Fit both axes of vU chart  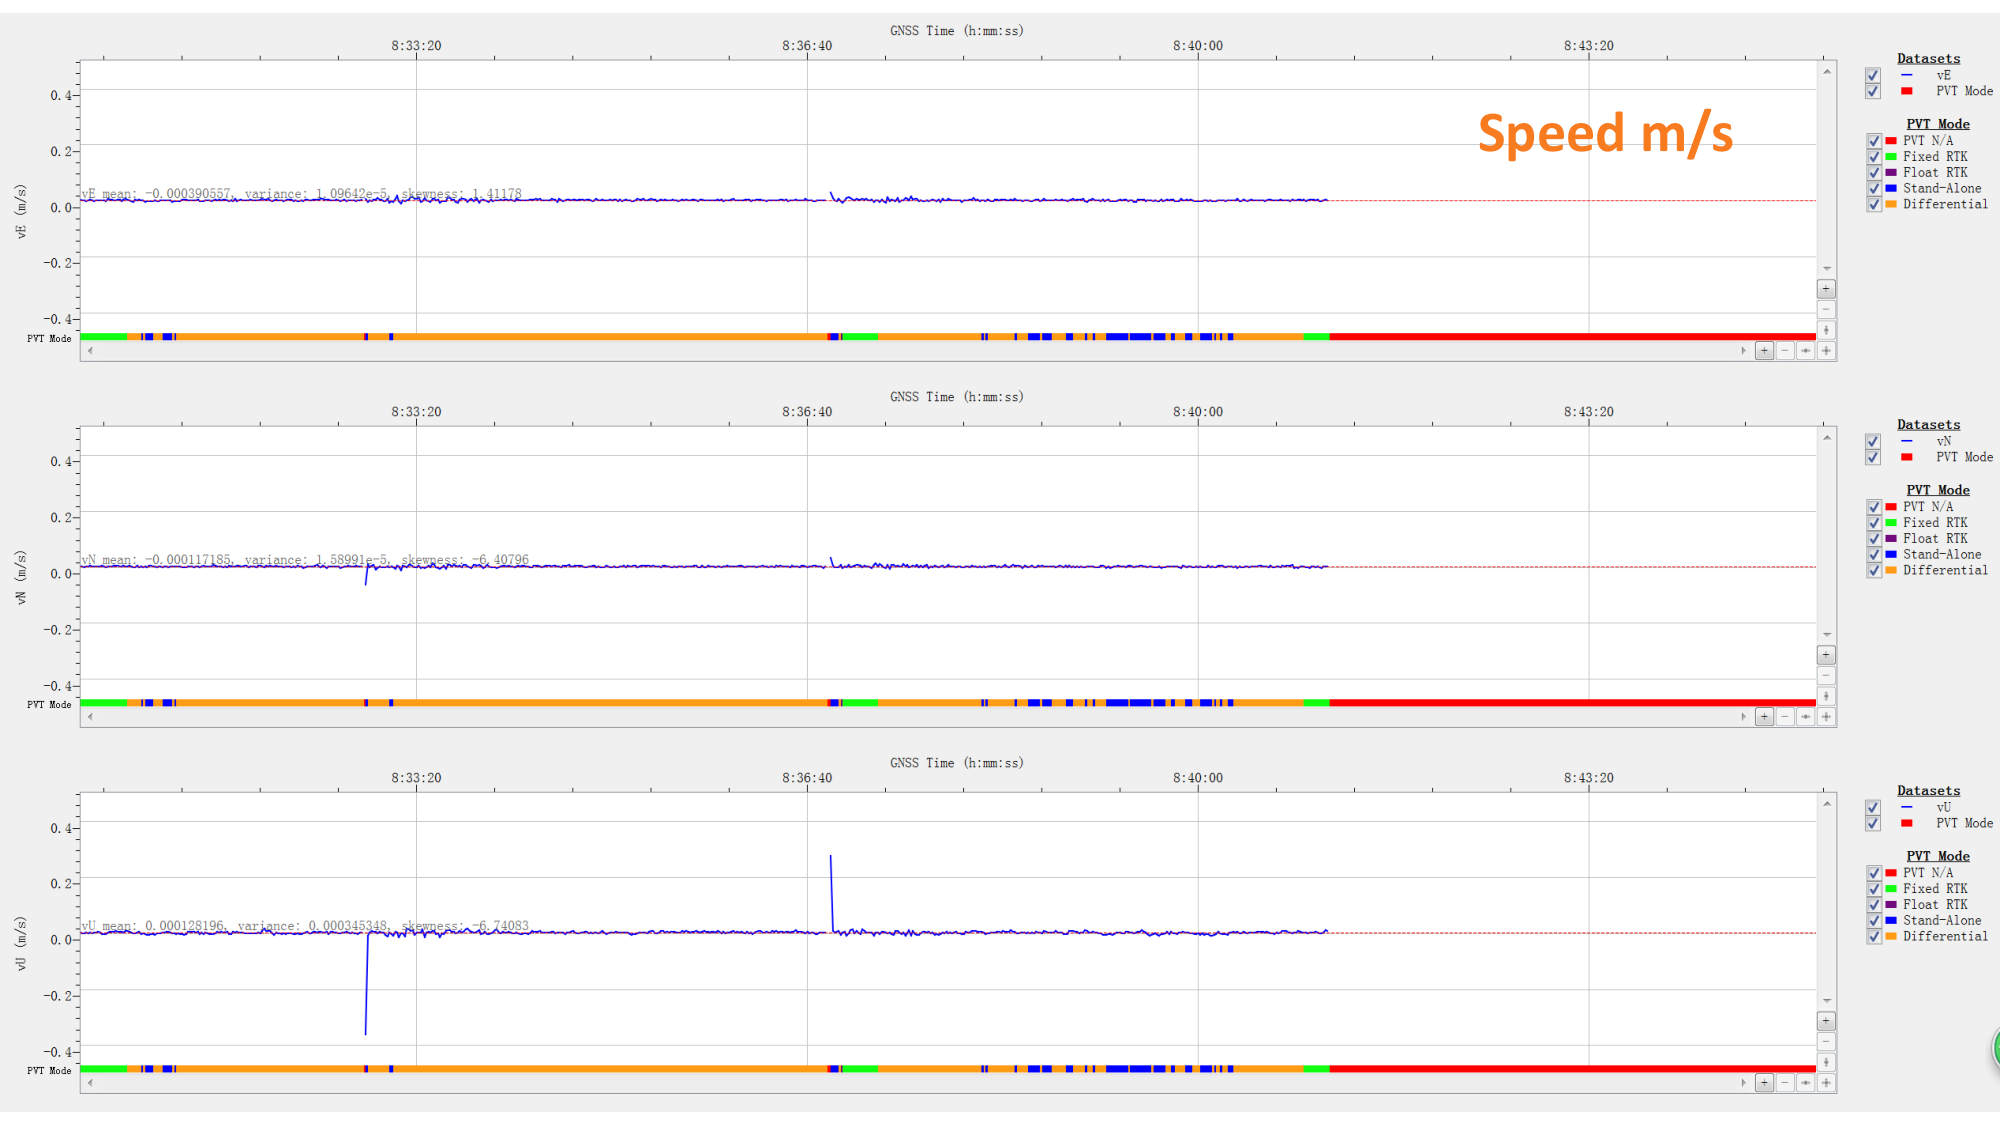coord(1826,1082)
